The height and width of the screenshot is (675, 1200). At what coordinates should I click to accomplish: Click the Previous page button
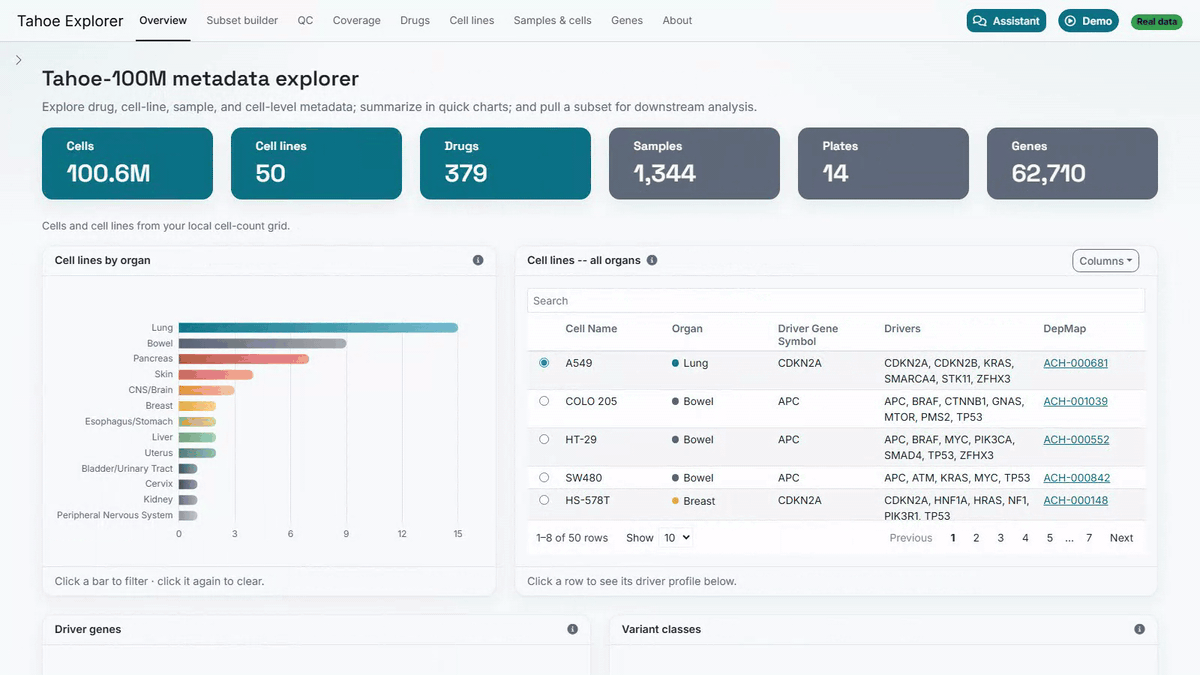(911, 538)
